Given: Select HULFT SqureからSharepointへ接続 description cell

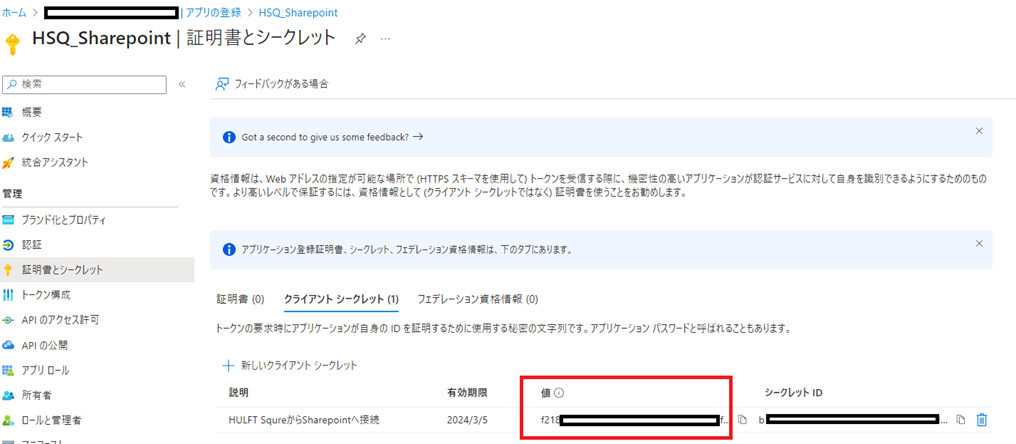Looking at the screenshot, I should [304, 420].
